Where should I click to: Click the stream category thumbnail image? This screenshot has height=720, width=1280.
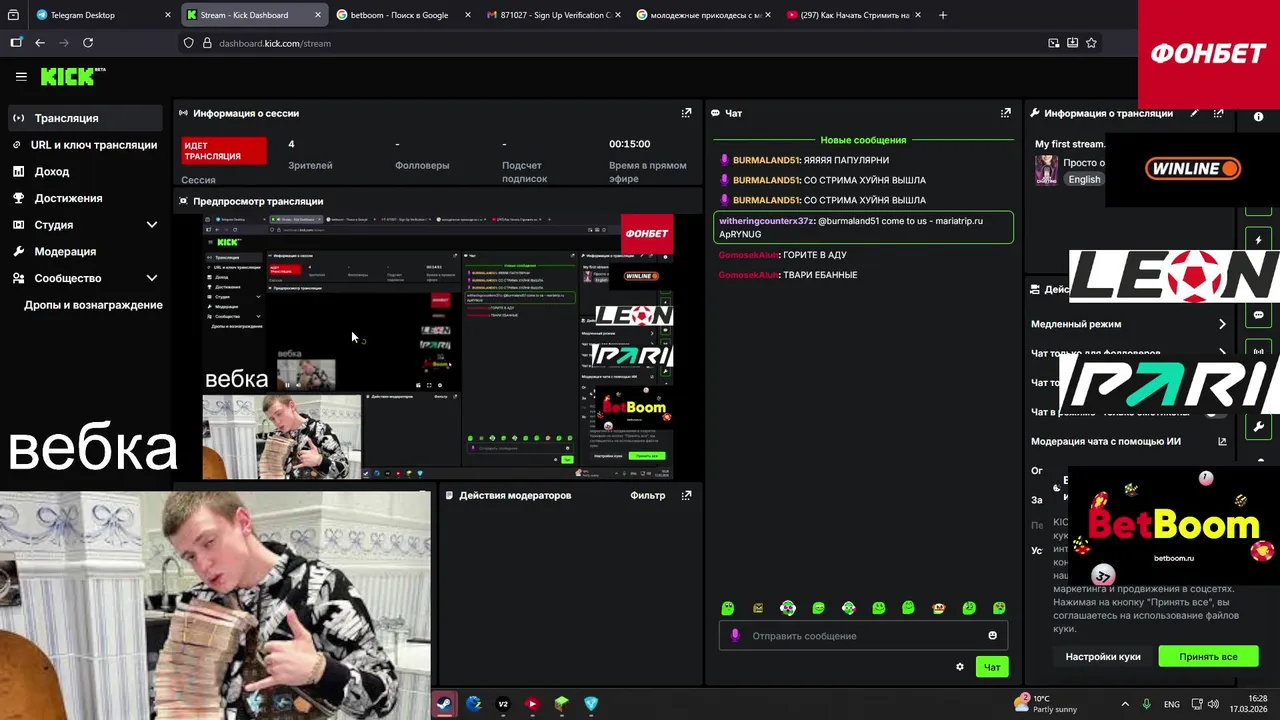point(1046,170)
